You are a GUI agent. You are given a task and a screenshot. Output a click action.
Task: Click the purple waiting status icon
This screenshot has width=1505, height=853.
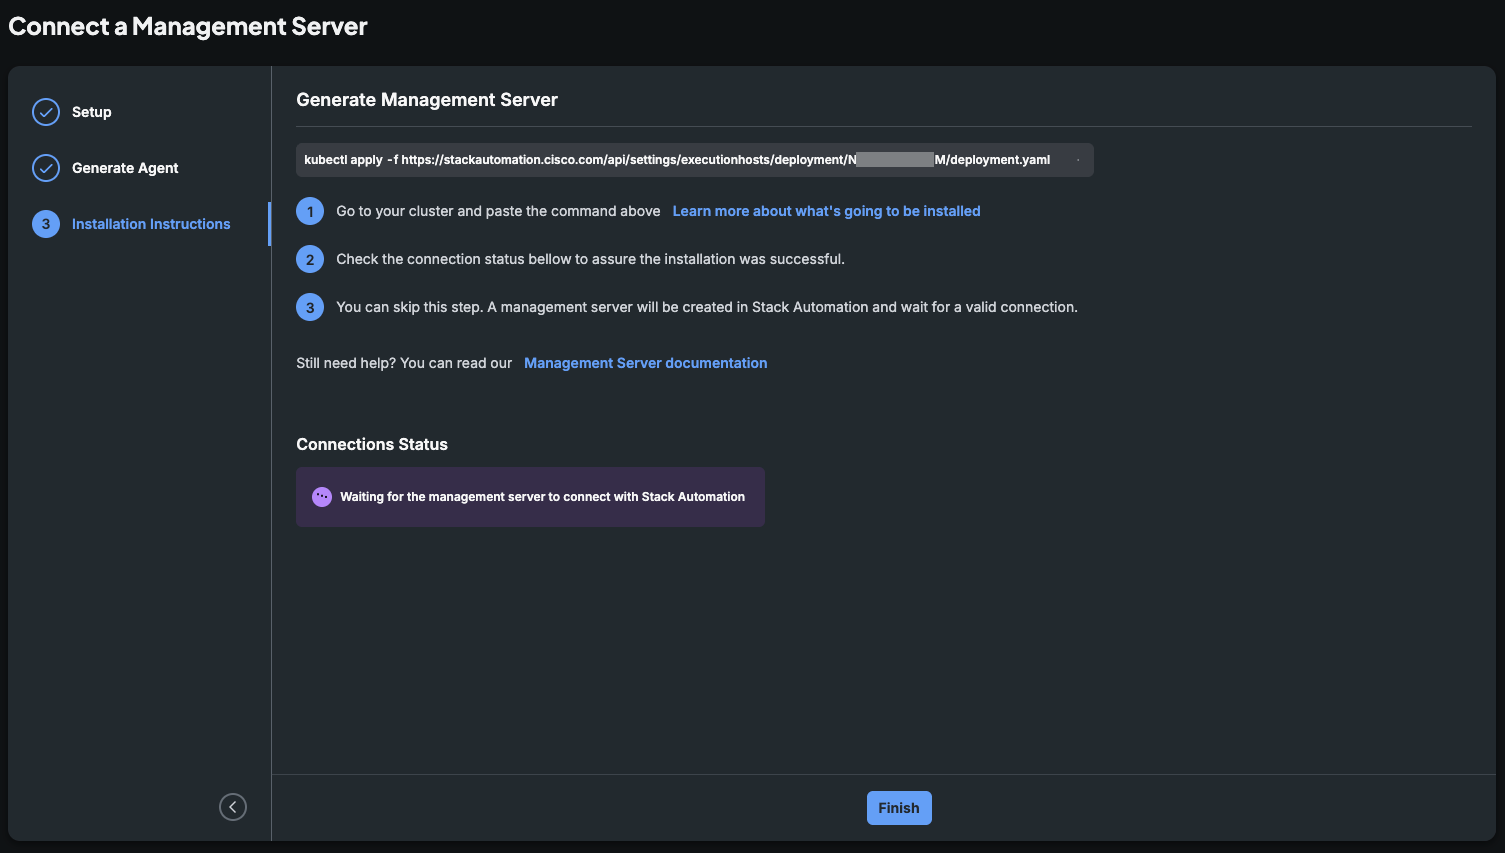point(322,497)
